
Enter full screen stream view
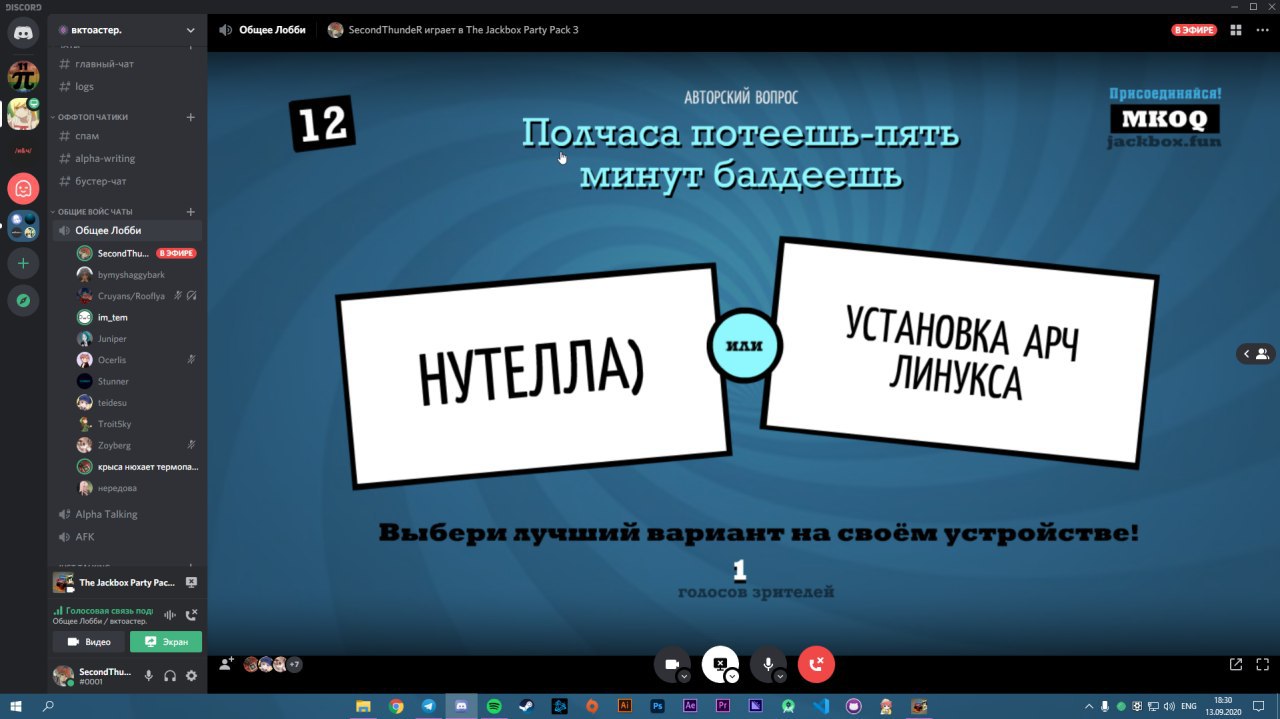coord(1262,664)
